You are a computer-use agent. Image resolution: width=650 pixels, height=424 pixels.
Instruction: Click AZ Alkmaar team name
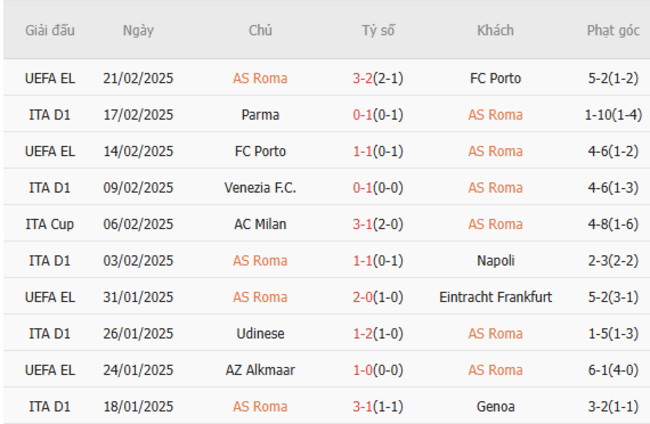point(260,370)
